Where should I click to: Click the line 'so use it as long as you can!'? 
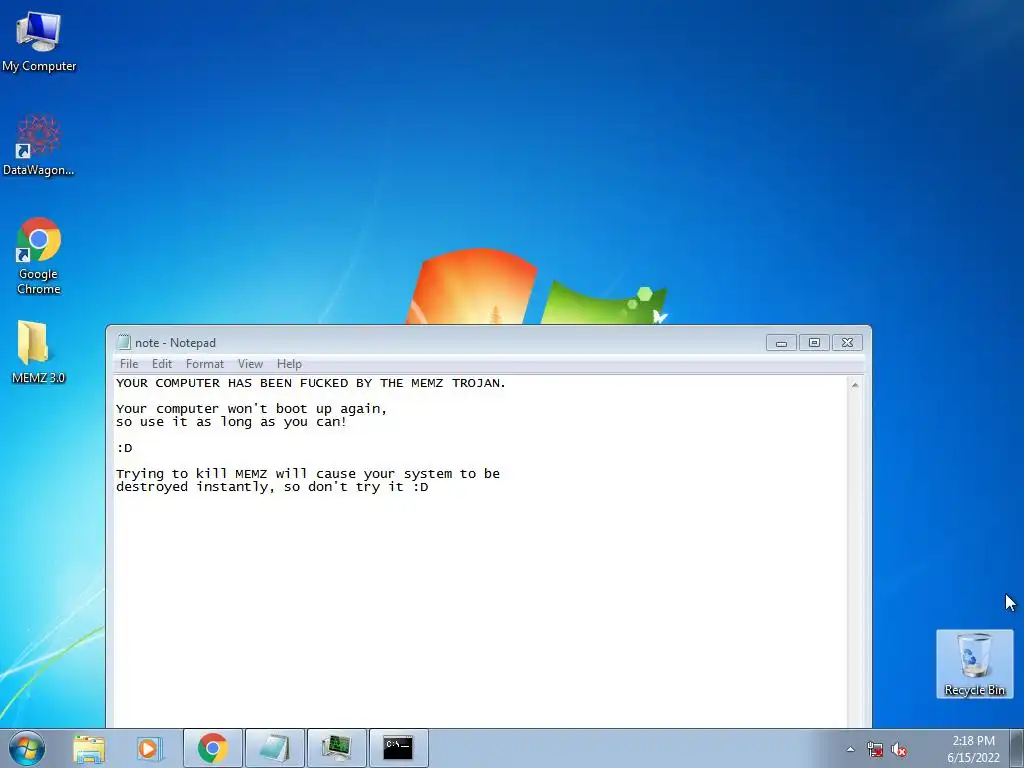coord(231,422)
